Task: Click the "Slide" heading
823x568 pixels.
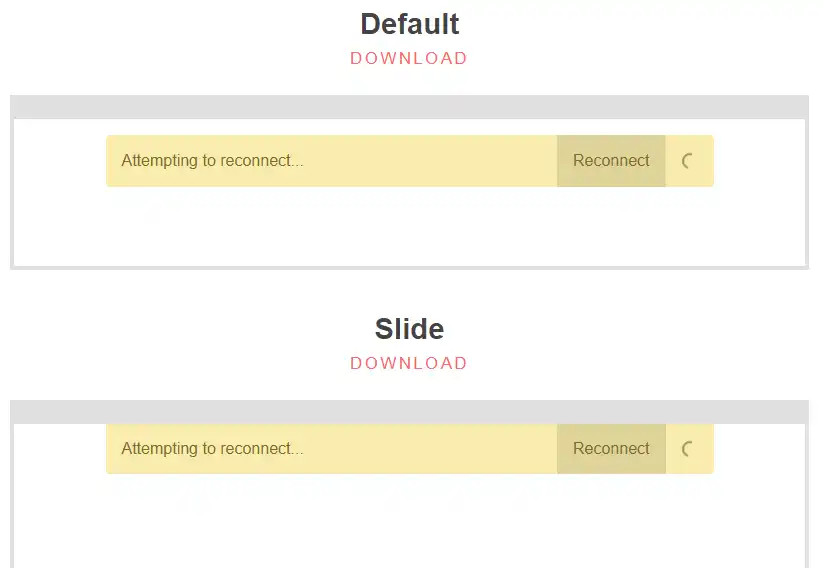Action: pos(409,329)
